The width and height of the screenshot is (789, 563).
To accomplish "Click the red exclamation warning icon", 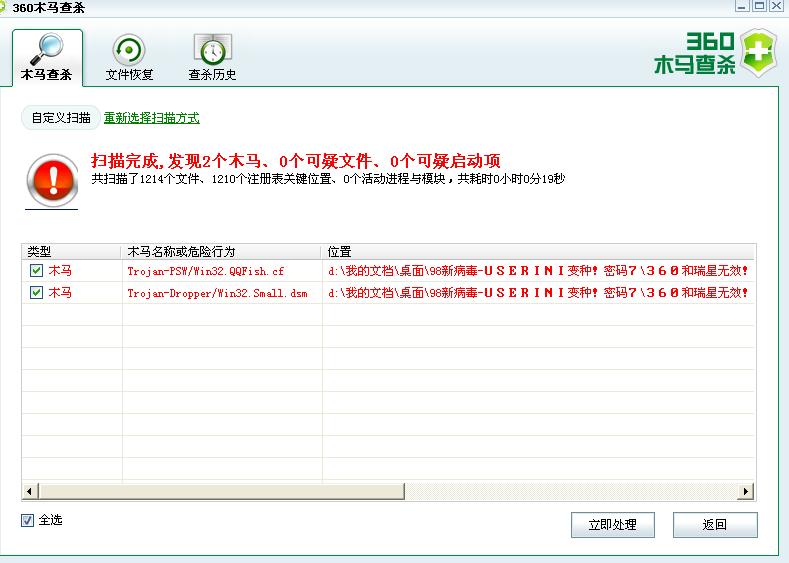I will pyautogui.click(x=52, y=180).
